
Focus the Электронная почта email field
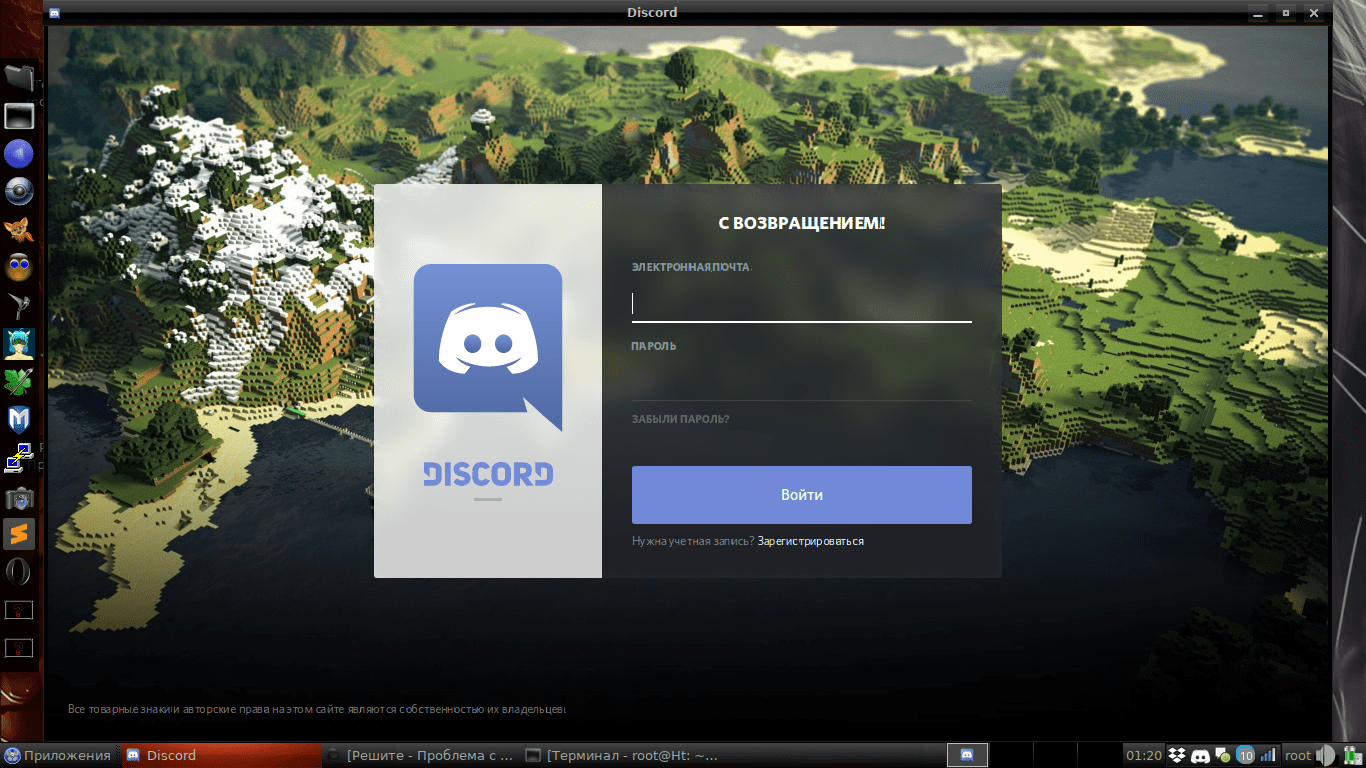pyautogui.click(x=801, y=304)
